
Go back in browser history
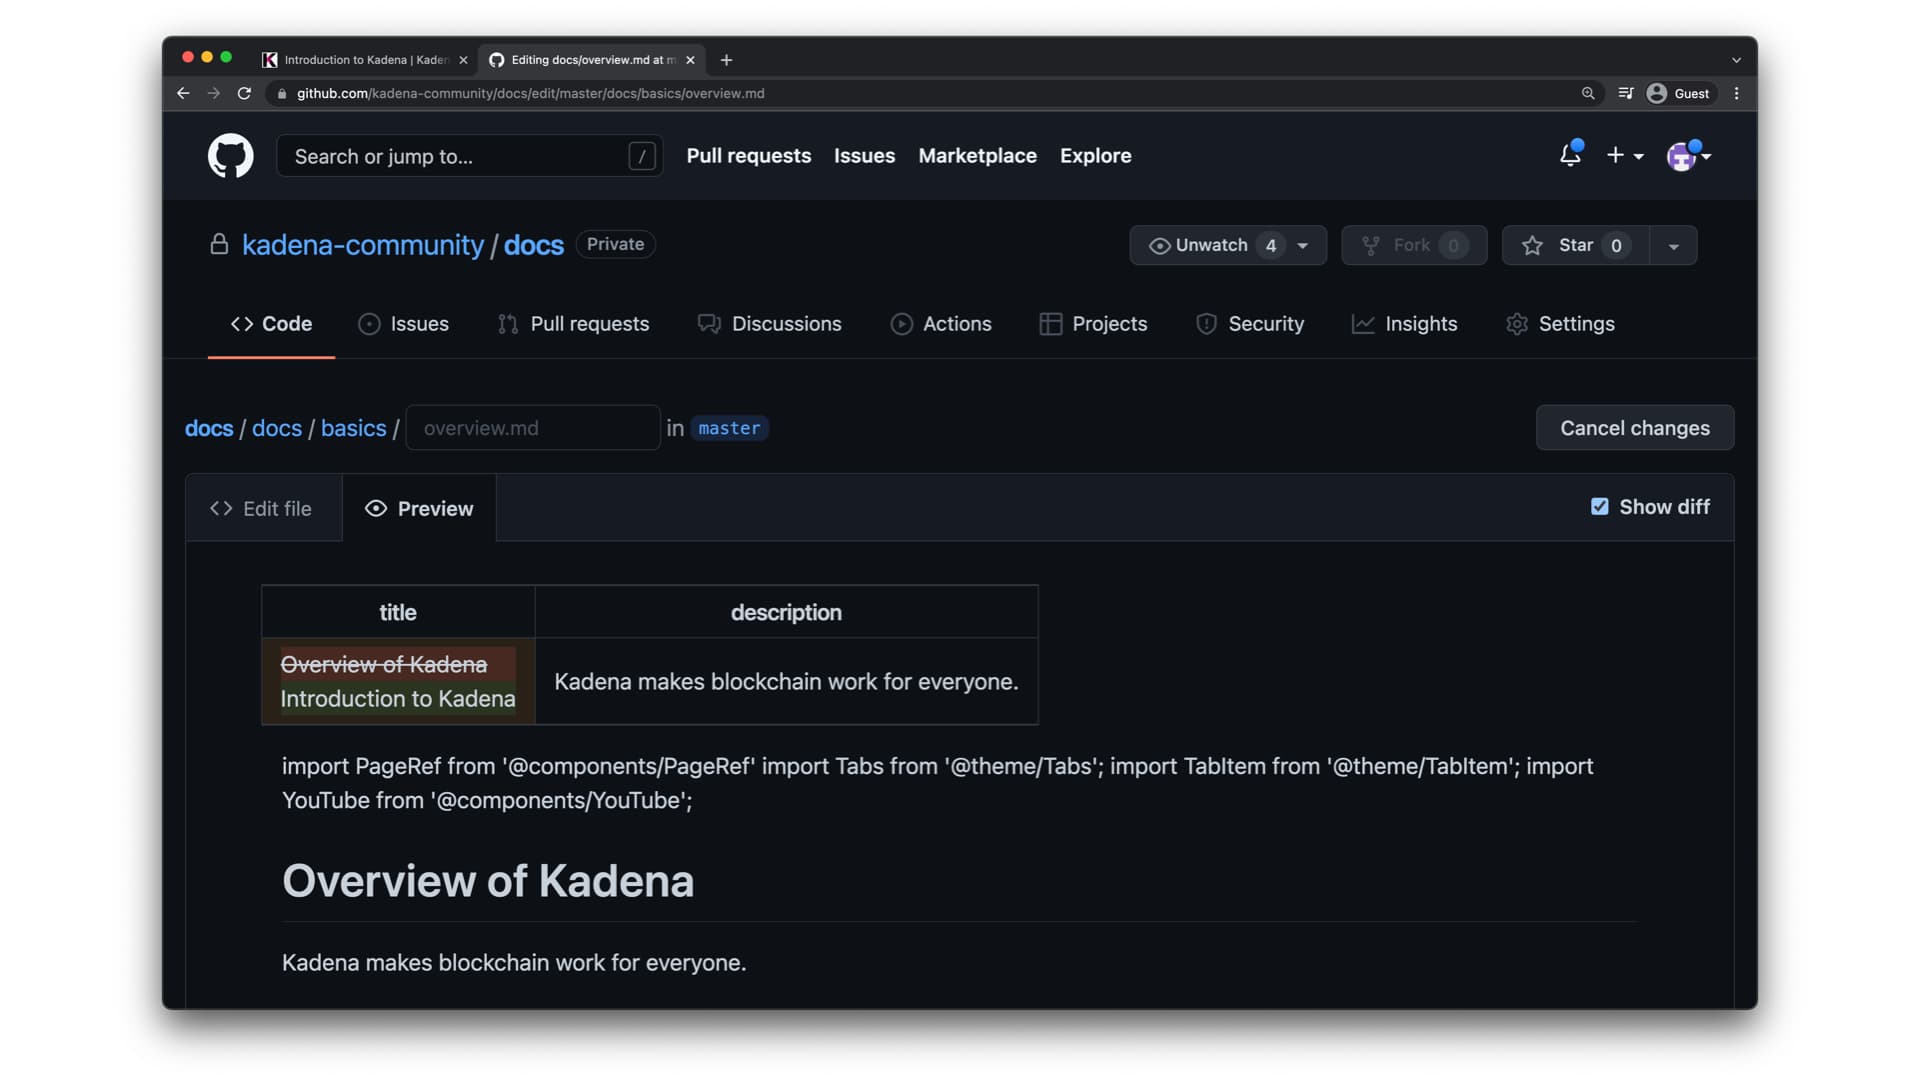tap(183, 93)
